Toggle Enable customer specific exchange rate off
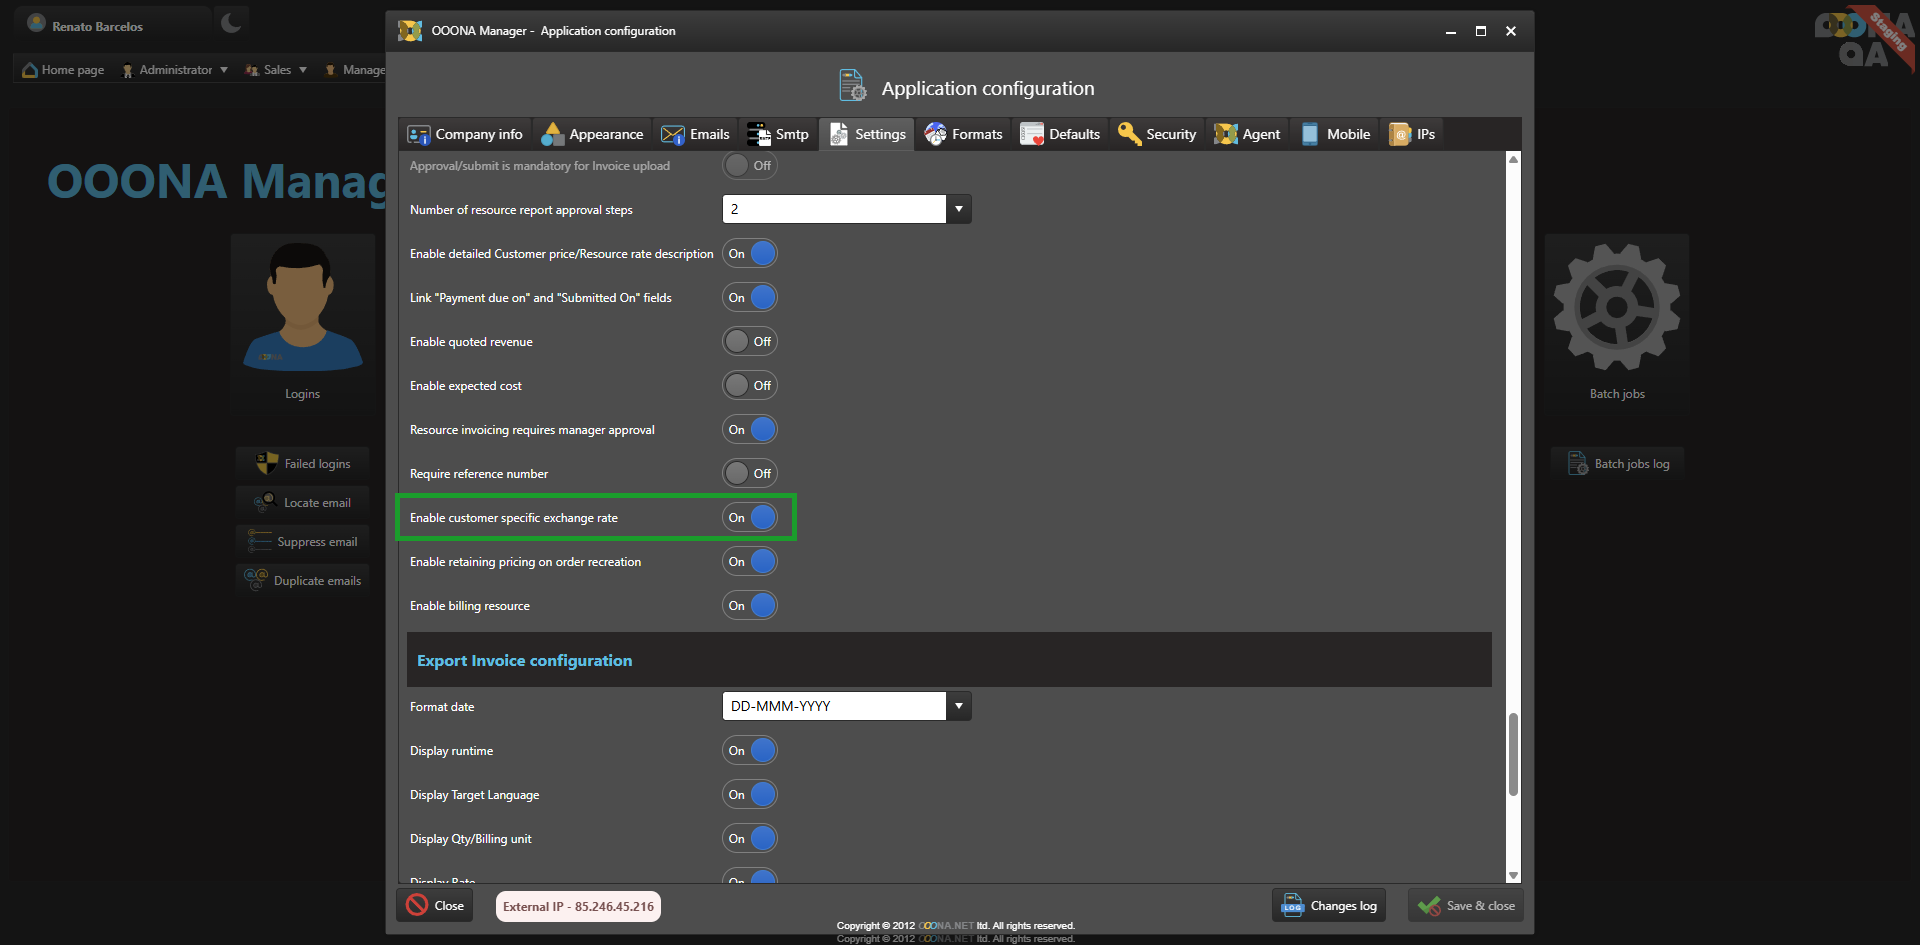This screenshot has width=1920, height=945. [750, 518]
